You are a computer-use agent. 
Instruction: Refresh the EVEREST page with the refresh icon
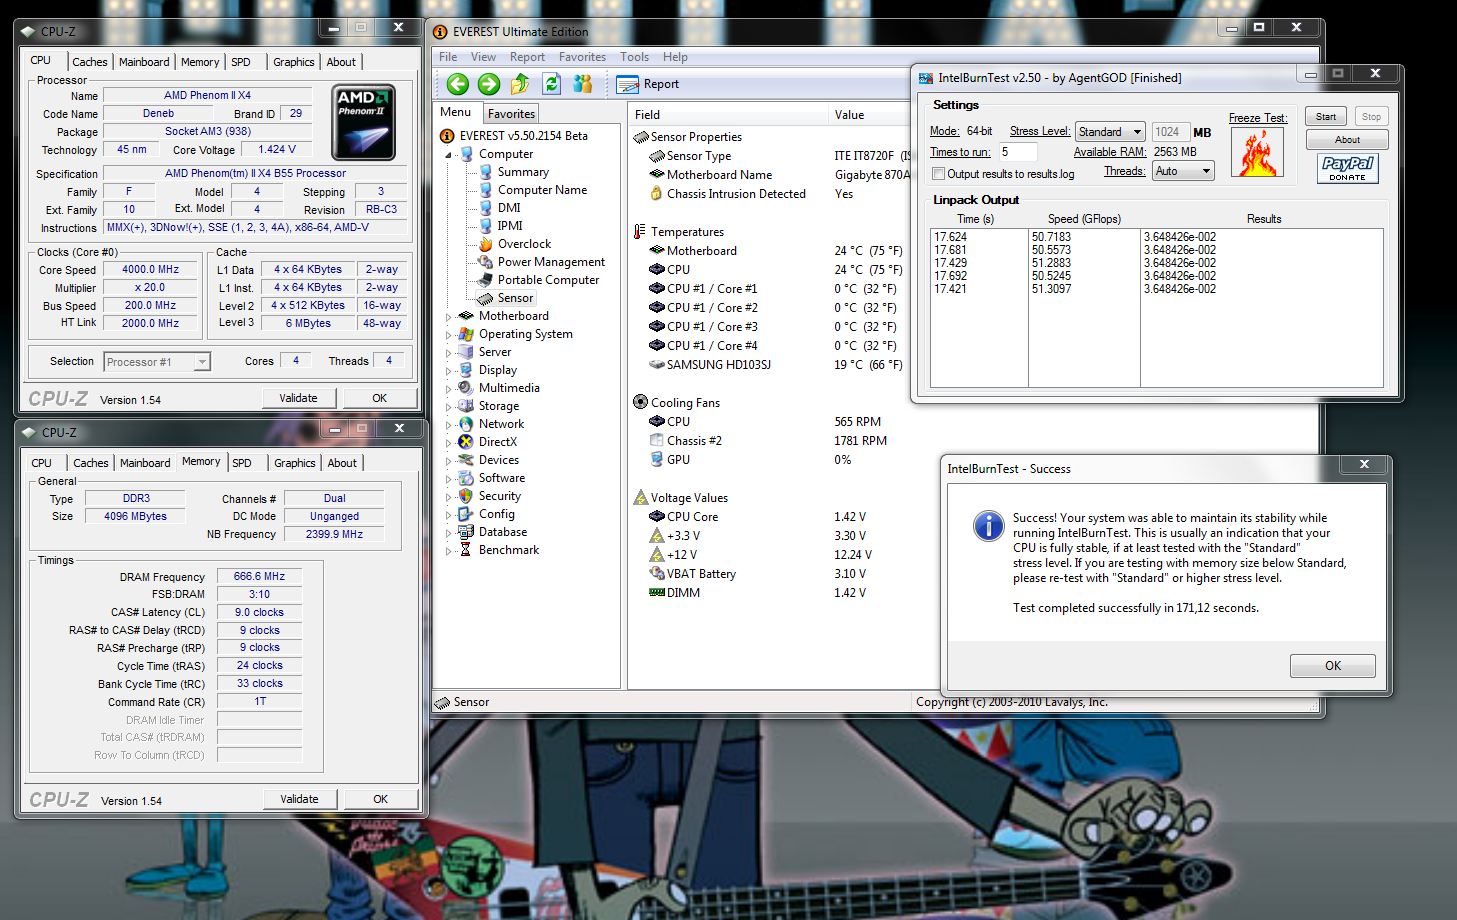pos(551,84)
